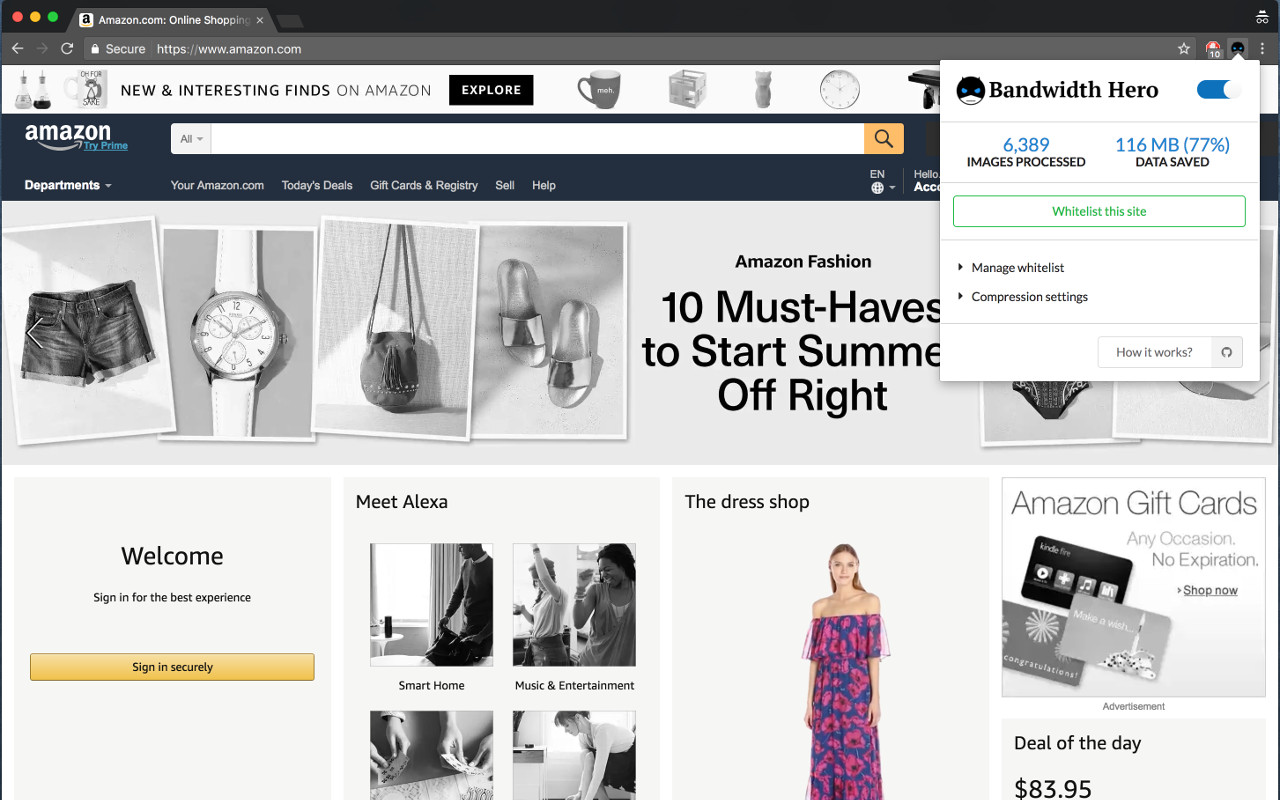Click the 116 MB (77%) data saved stat
This screenshot has width=1280, height=800.
pyautogui.click(x=1172, y=145)
